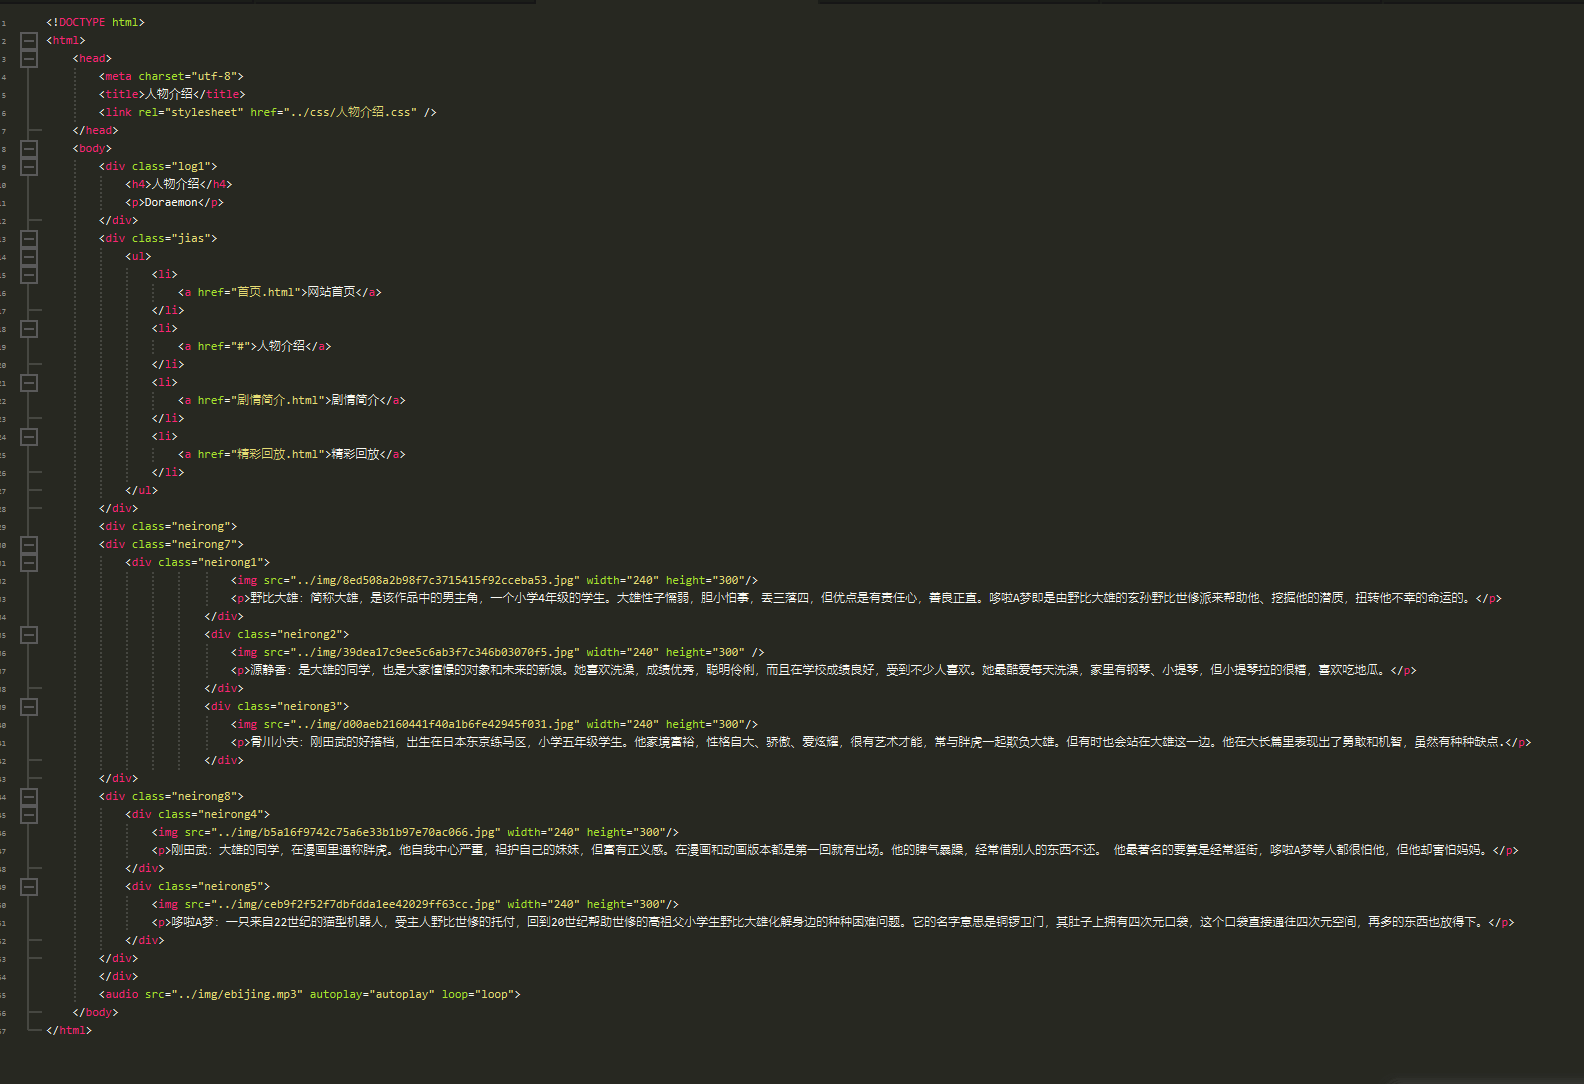The image size is (1584, 1084).
Task: Collapse the li containing 精彩回放 link
Action: coord(29,437)
